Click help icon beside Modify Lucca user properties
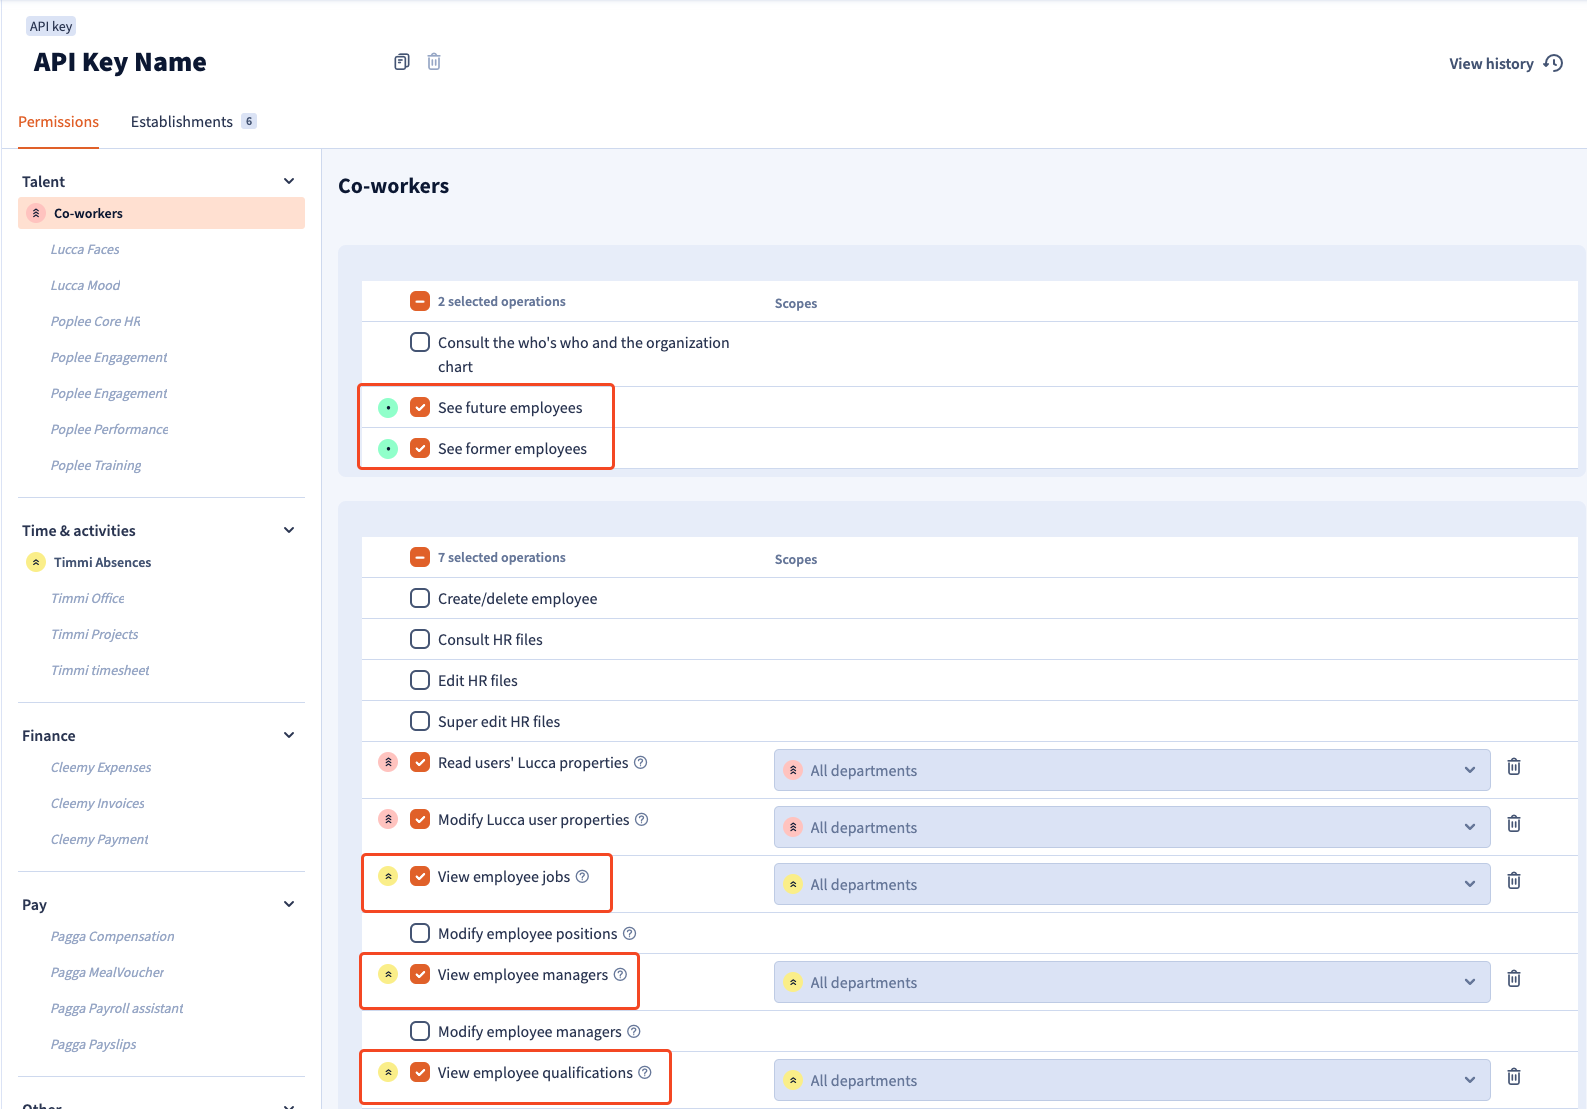Viewport: 1587px width, 1109px height. (x=642, y=820)
